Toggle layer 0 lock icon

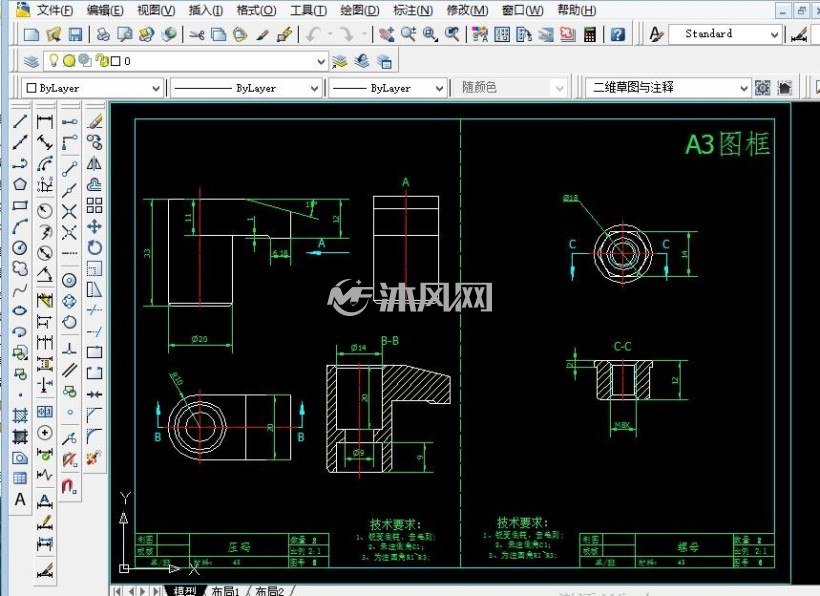(102, 61)
